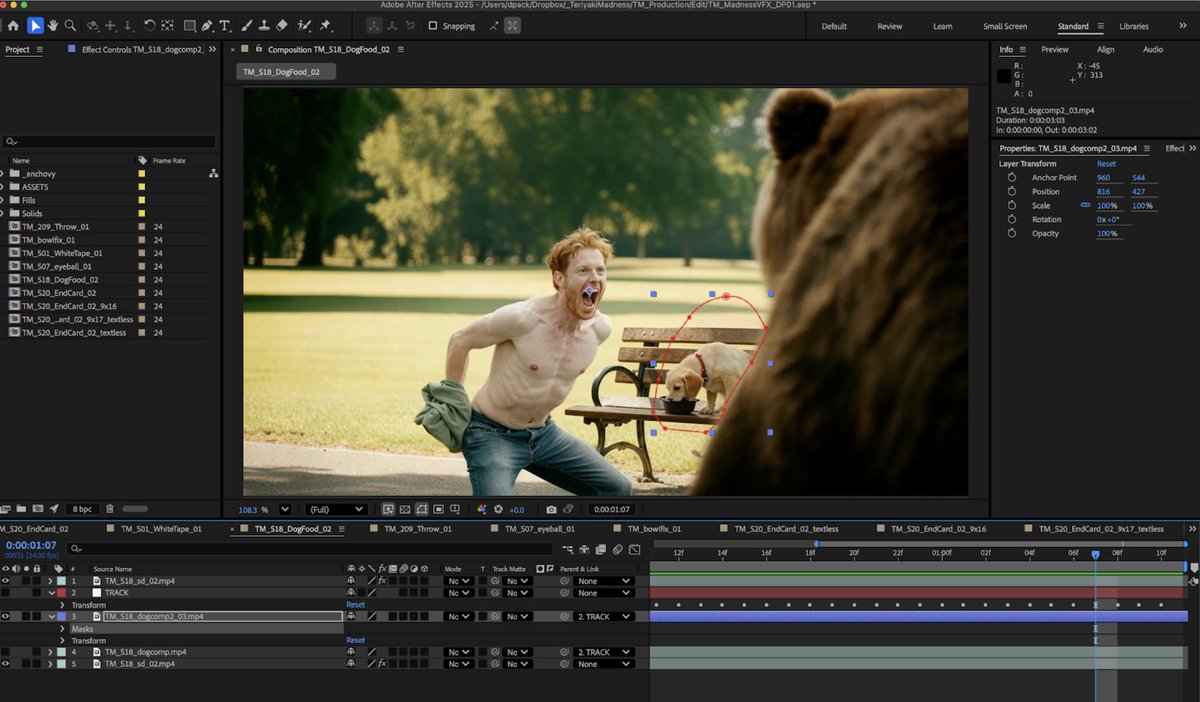Select the Puppet Pin tool
The height and width of the screenshot is (702, 1200).
pyautogui.click(x=325, y=25)
